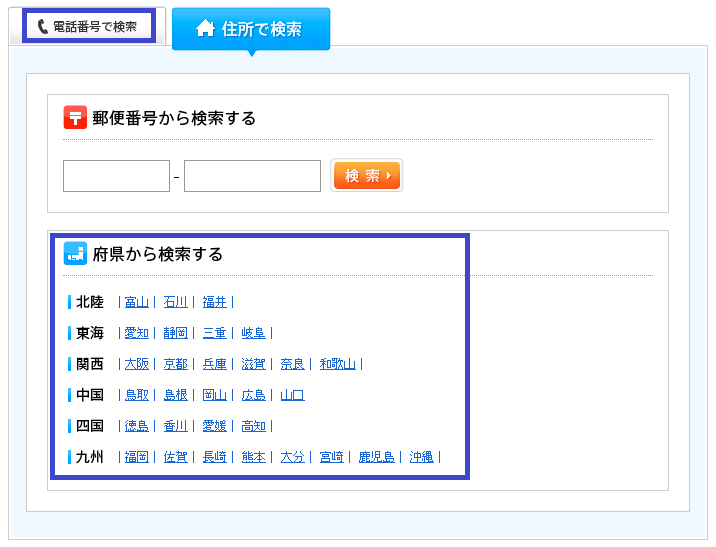The image size is (716, 547).
Task: Go to the 島根 link
Action: tap(175, 395)
